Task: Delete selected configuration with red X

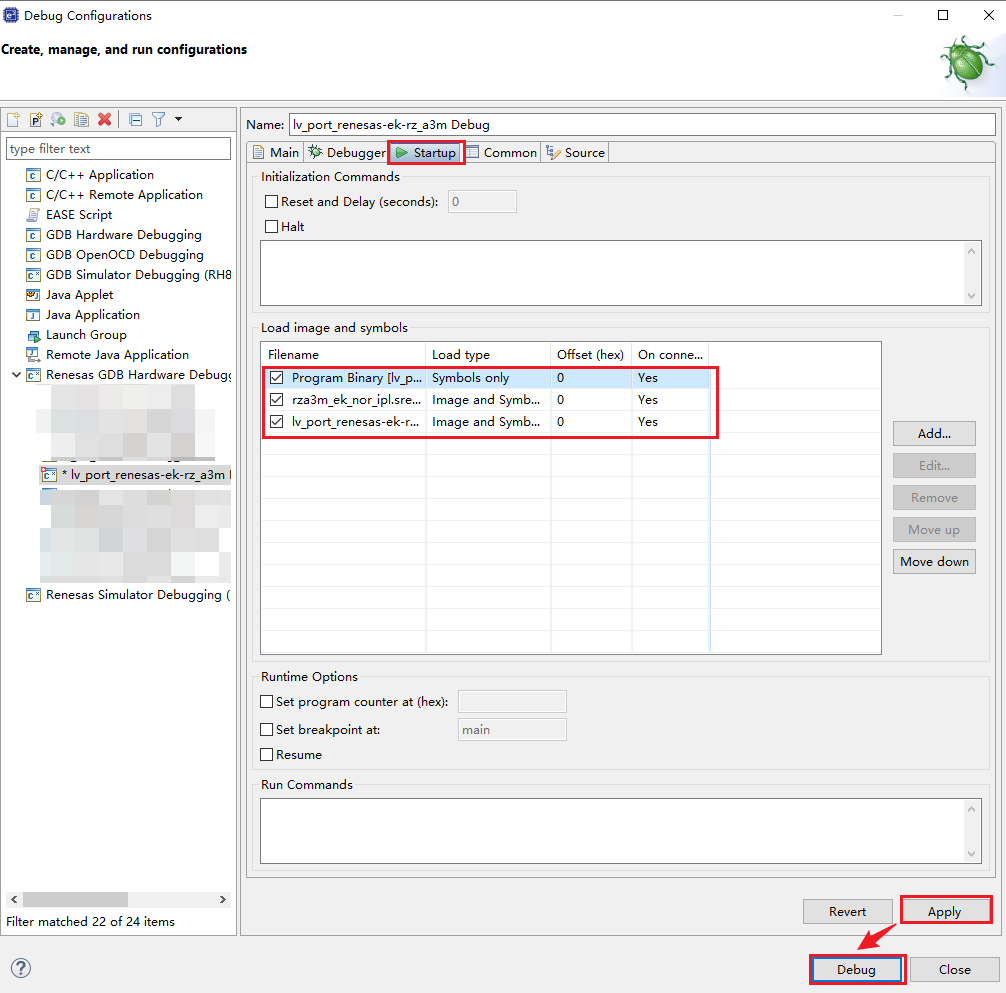Action: pyautogui.click(x=104, y=119)
